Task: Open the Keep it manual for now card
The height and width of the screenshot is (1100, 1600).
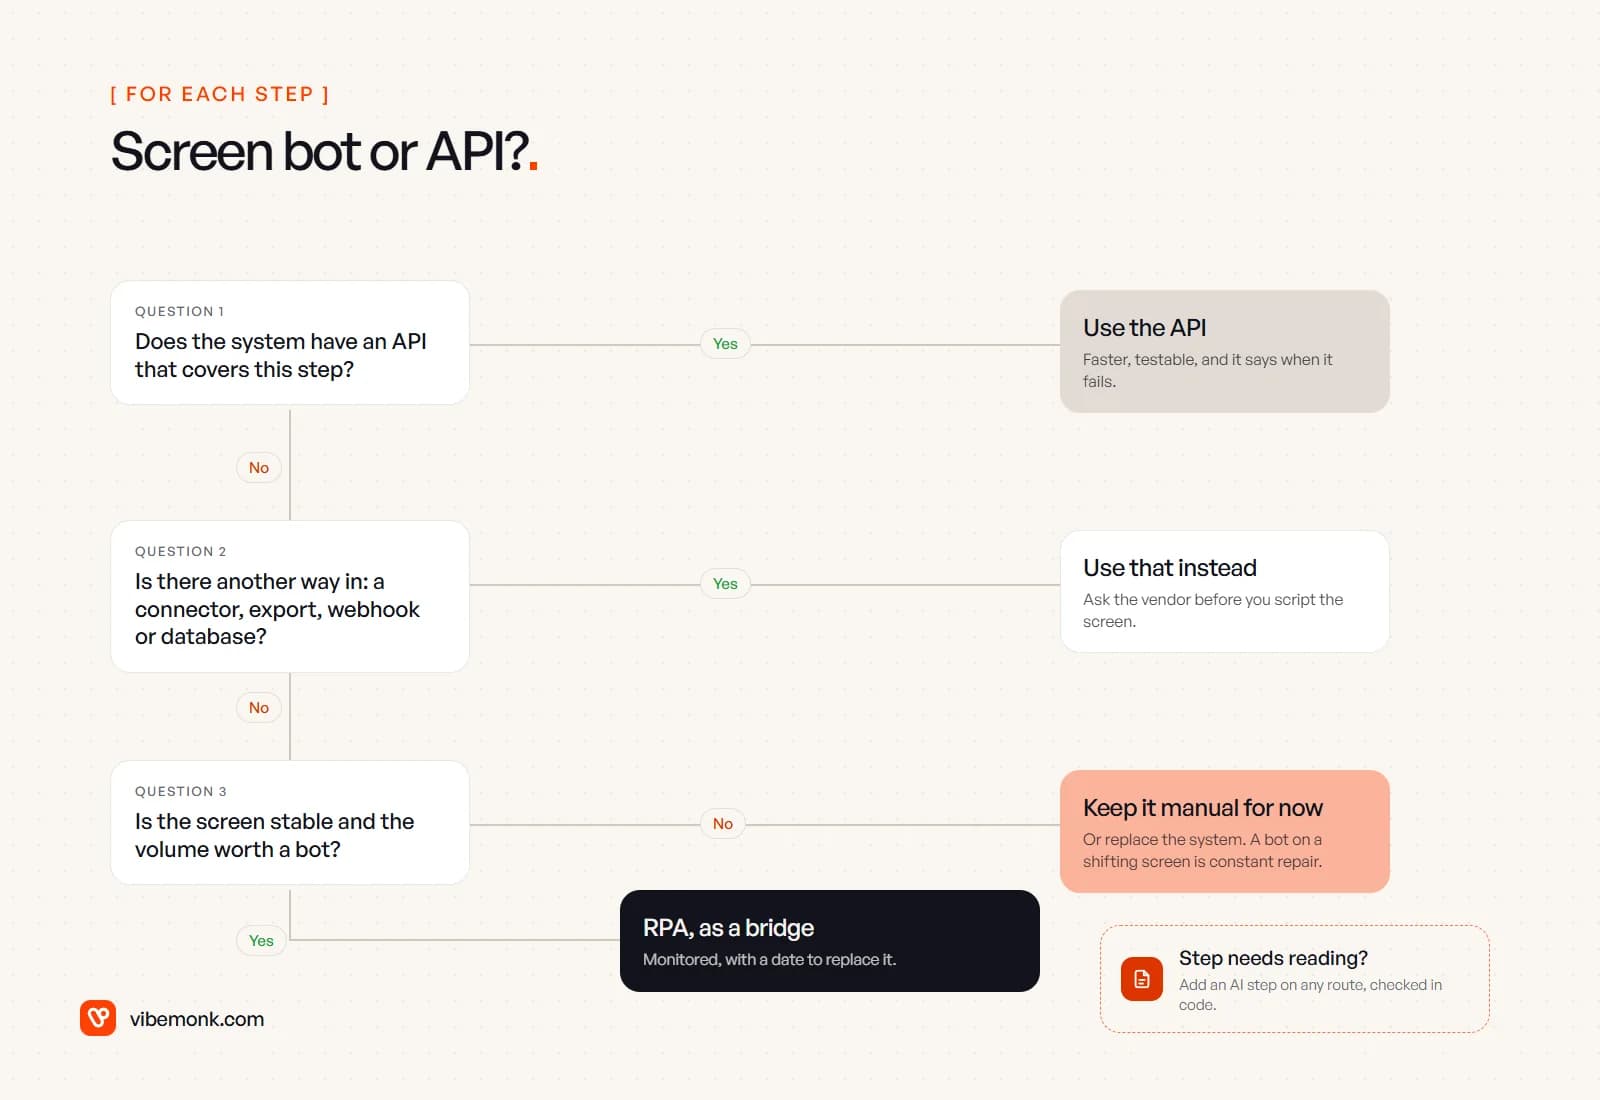Action: click(x=1225, y=832)
